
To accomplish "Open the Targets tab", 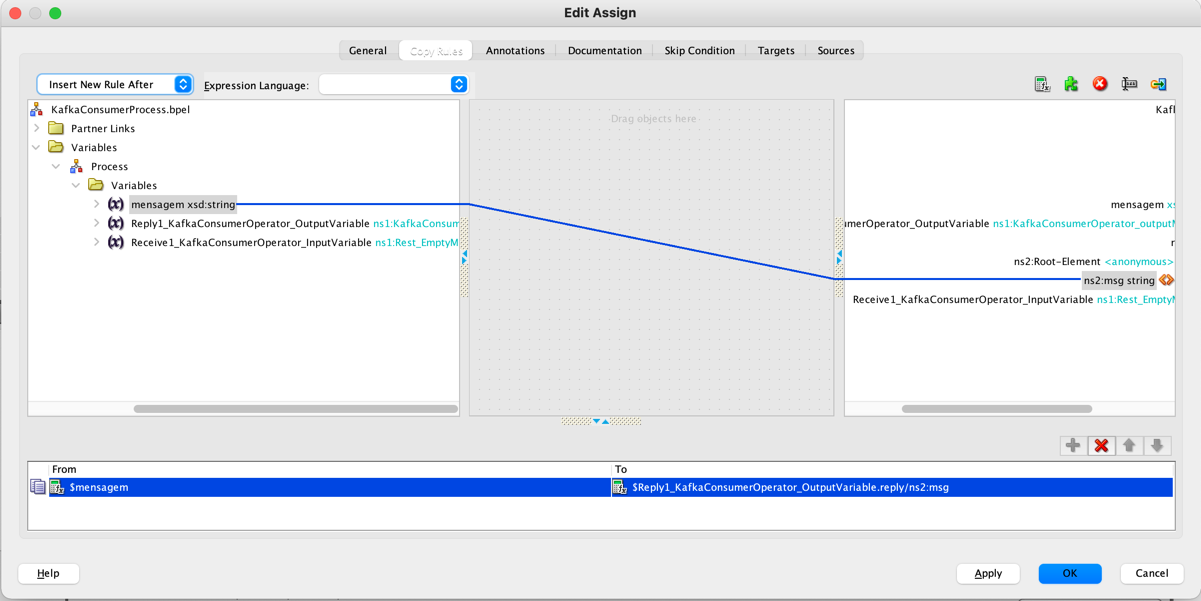I will tap(776, 50).
